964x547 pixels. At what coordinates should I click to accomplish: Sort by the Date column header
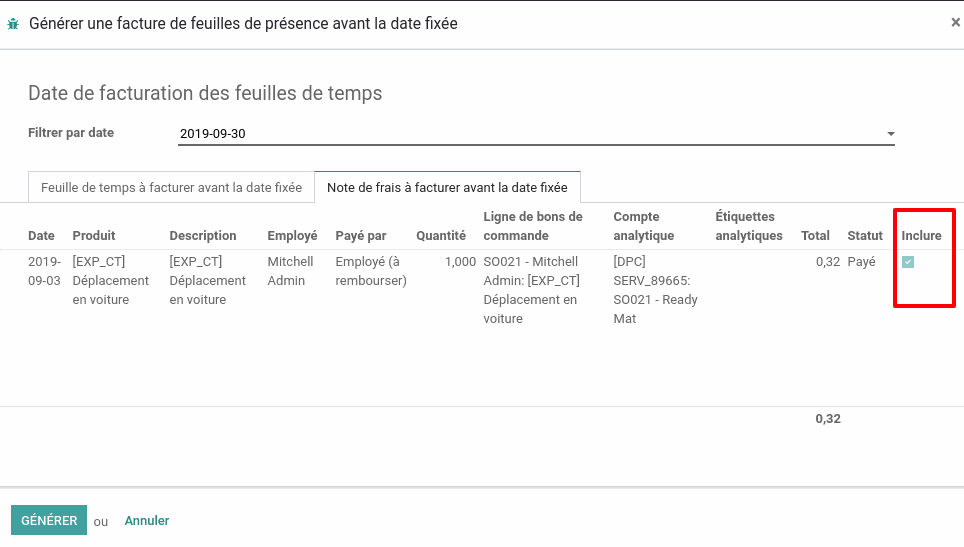pos(41,235)
